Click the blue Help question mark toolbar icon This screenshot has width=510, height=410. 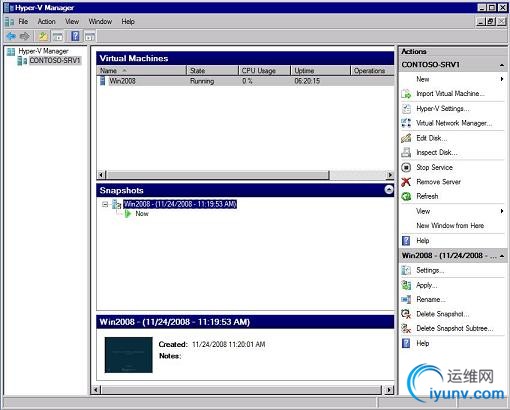[75, 36]
